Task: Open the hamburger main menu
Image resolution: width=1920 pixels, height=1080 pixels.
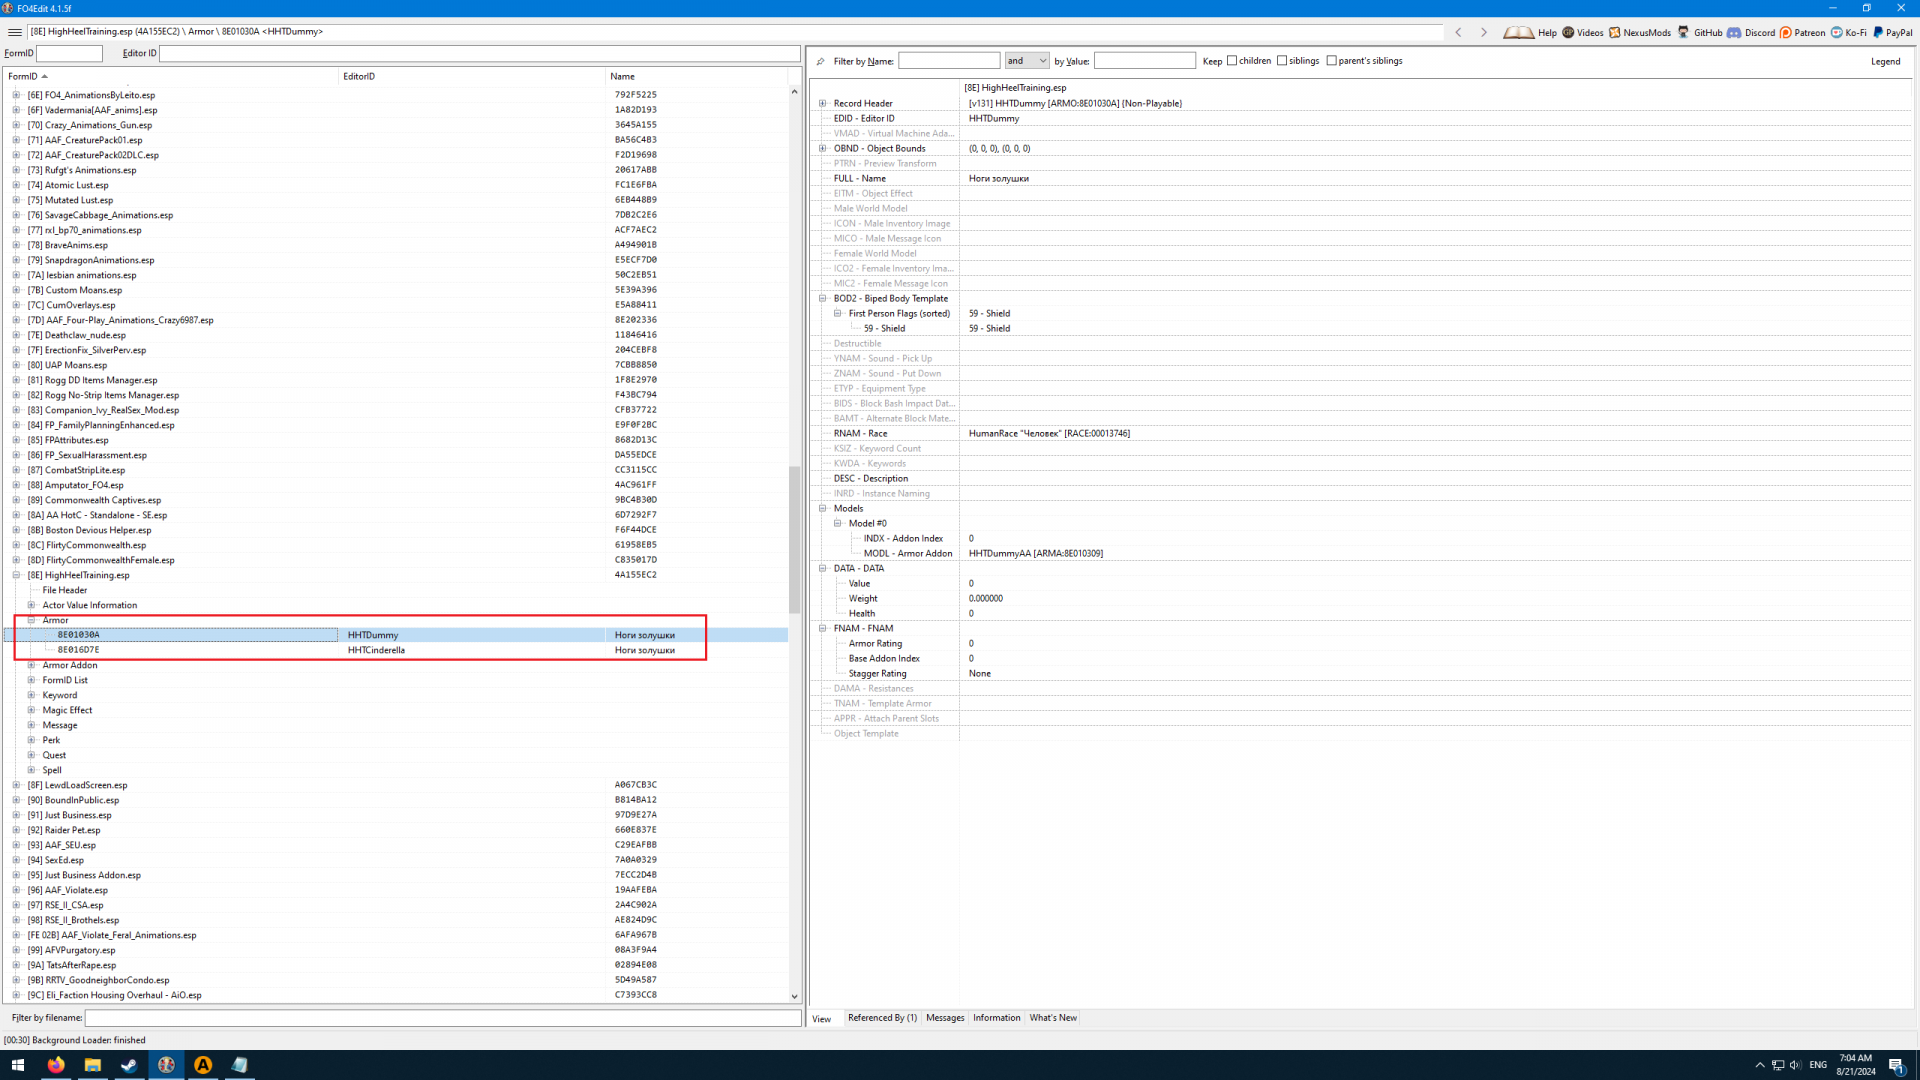Action: [x=14, y=32]
